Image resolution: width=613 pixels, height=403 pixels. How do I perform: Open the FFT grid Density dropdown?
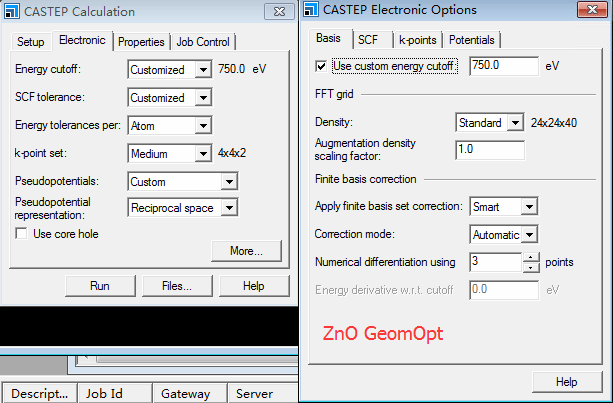click(516, 123)
